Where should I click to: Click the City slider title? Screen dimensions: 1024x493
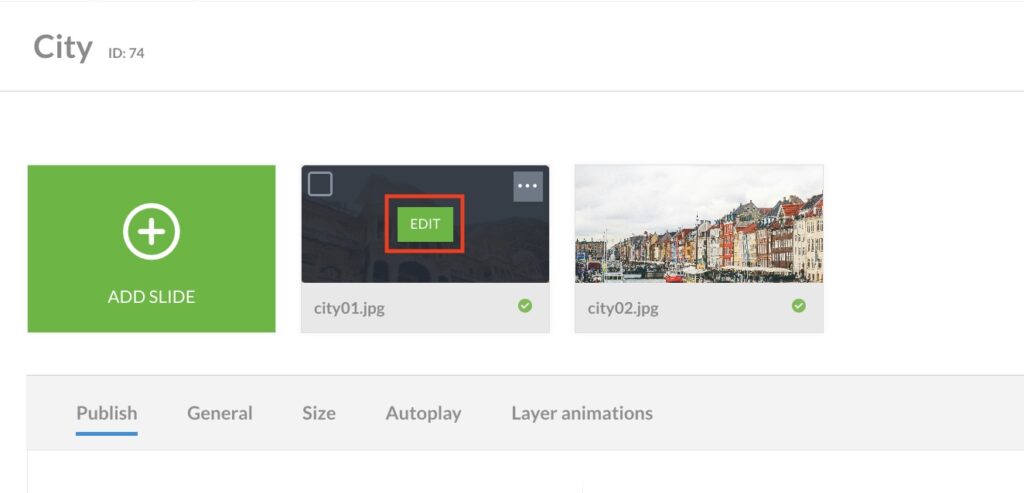pos(63,48)
